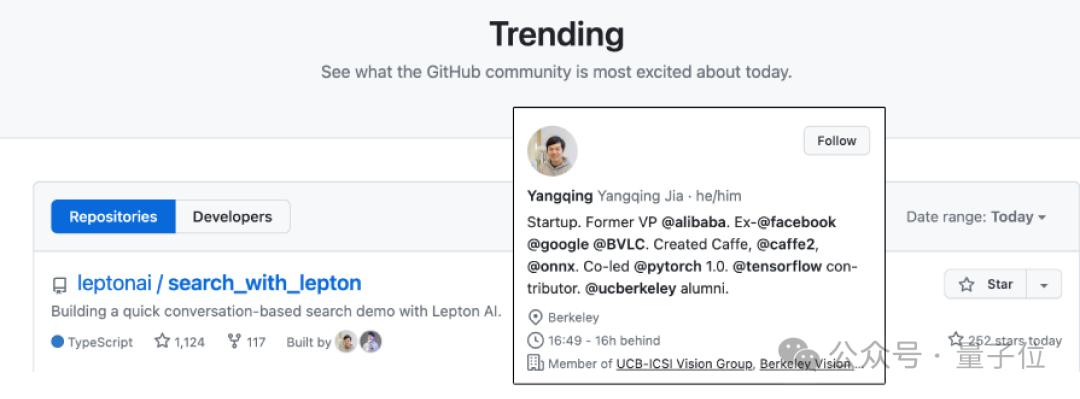Select the Repositories tab

coord(113,217)
